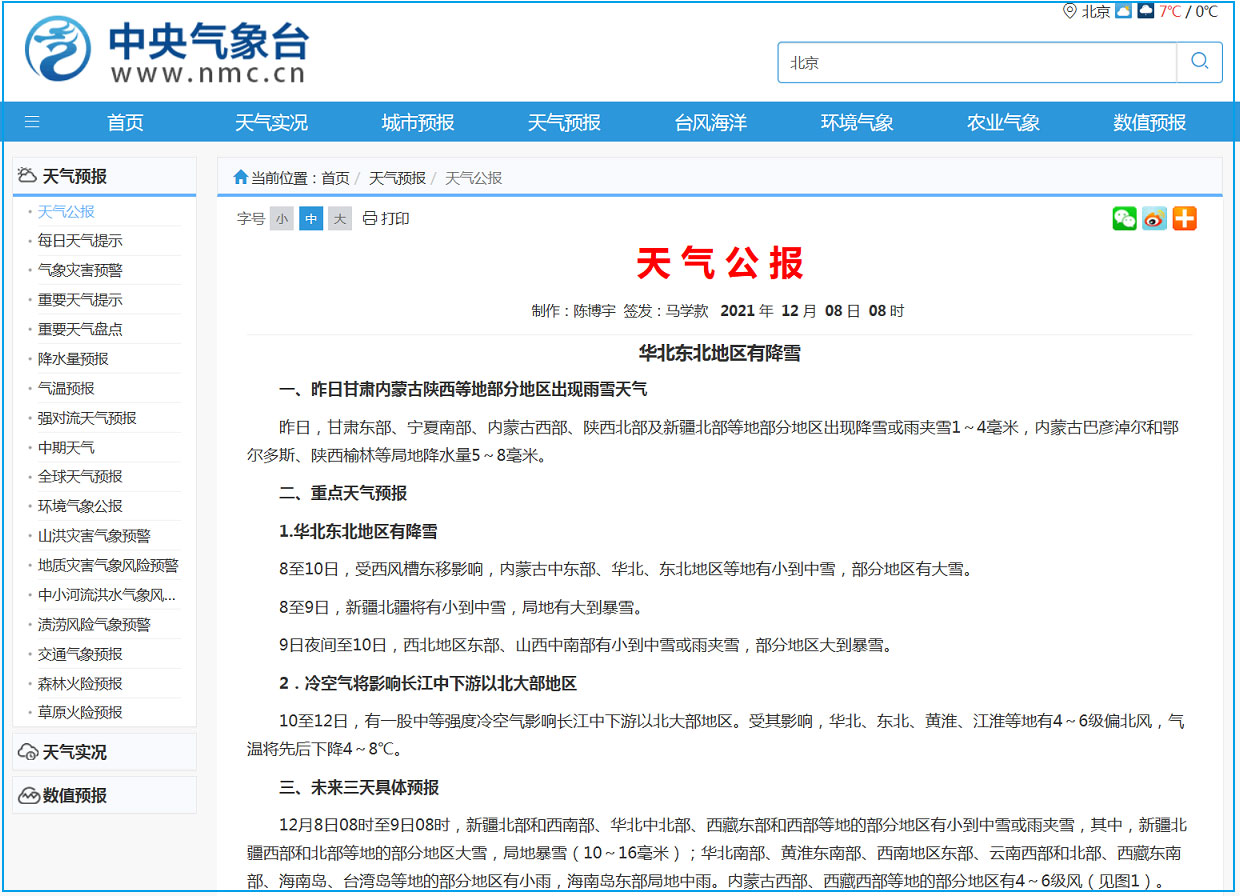Share article via Weibo icon
This screenshot has height=896, width=1240.
(x=1154, y=219)
